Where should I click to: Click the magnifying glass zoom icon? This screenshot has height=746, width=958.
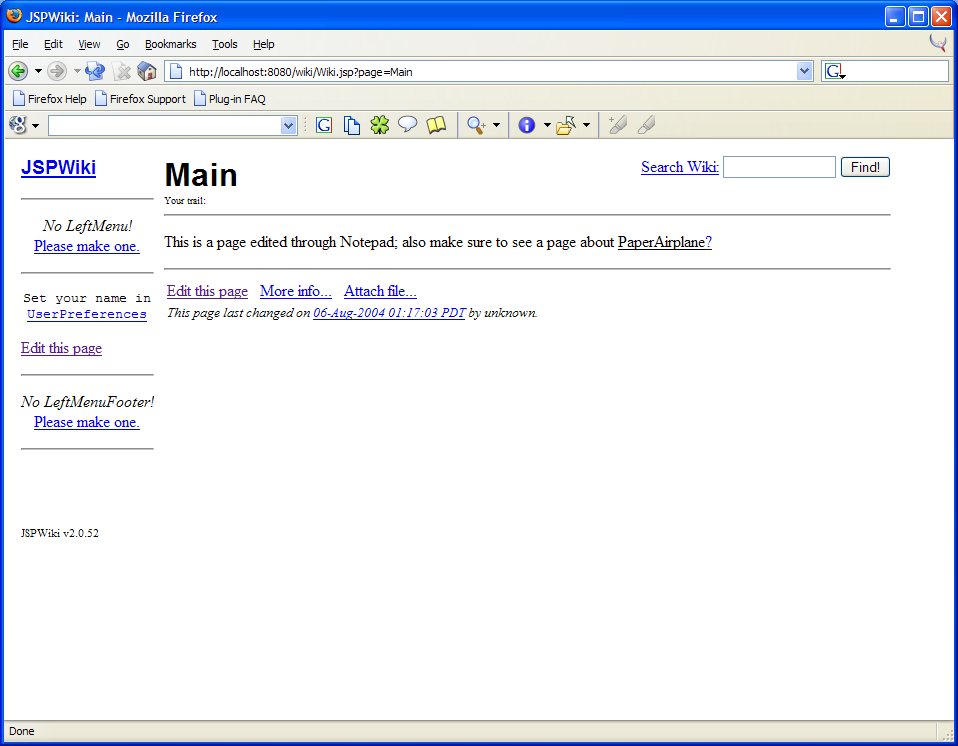(x=476, y=125)
